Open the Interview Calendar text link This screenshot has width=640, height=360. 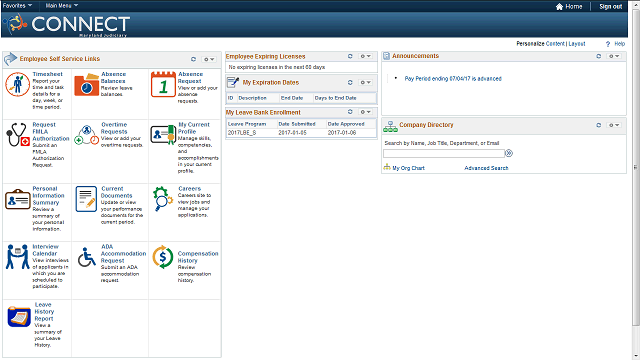click(x=45, y=250)
